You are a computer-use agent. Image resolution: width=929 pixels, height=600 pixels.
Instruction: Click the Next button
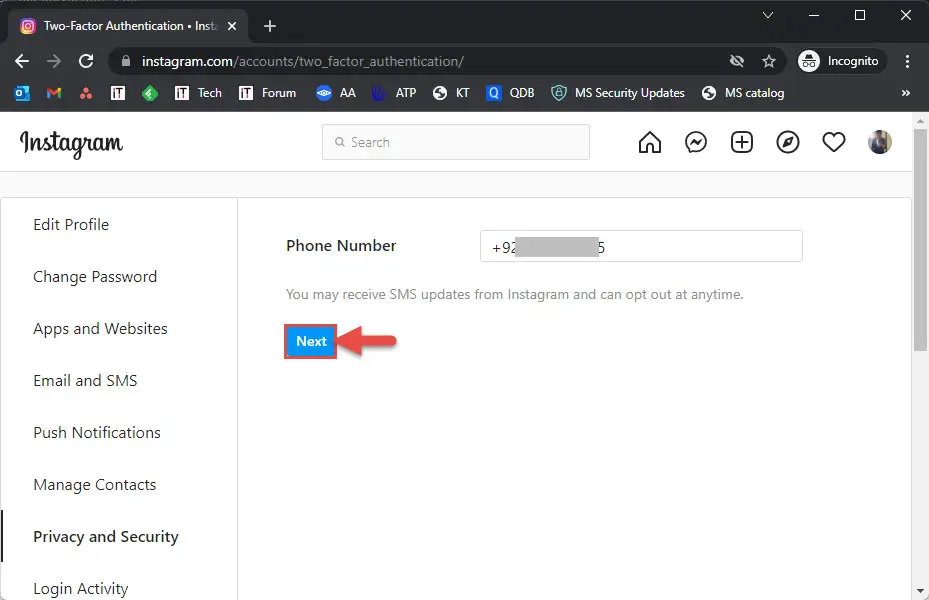tap(310, 341)
